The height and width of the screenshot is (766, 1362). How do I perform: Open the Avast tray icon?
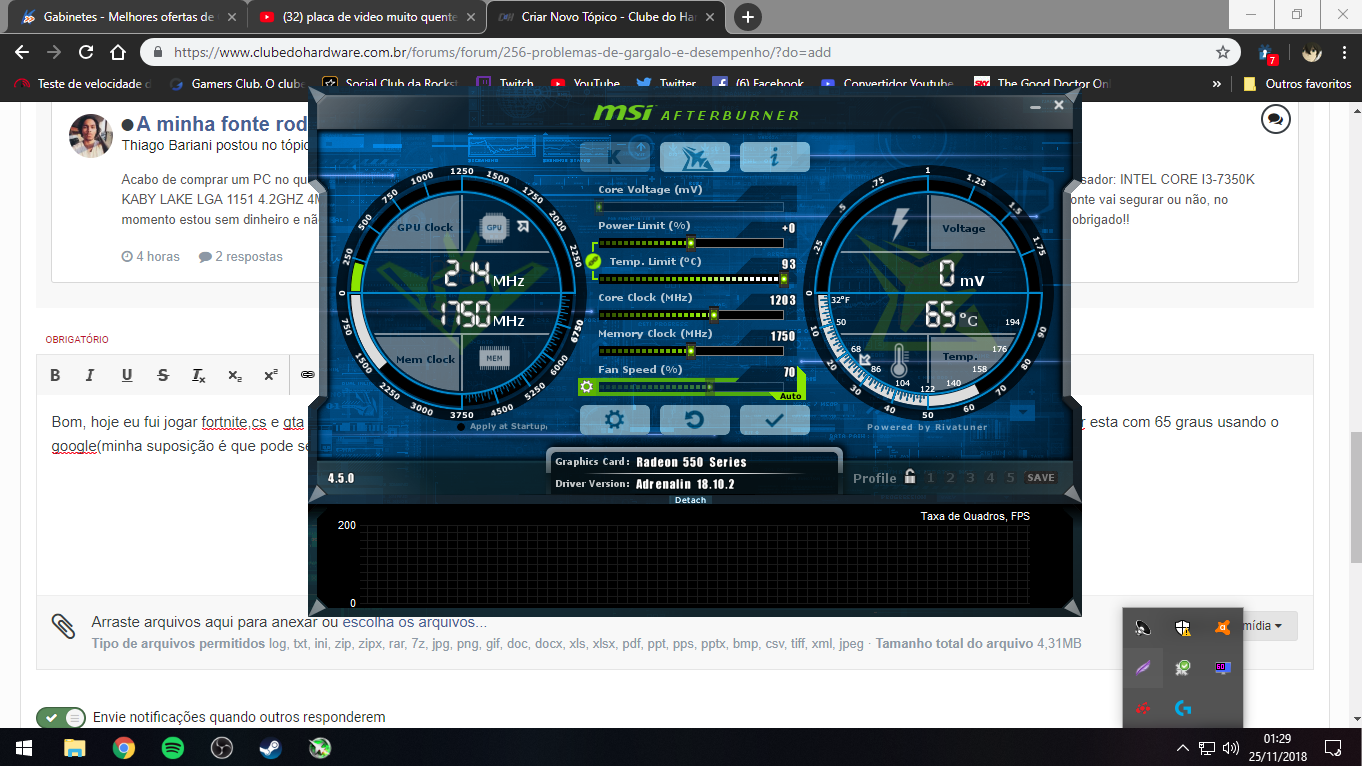tap(1222, 628)
